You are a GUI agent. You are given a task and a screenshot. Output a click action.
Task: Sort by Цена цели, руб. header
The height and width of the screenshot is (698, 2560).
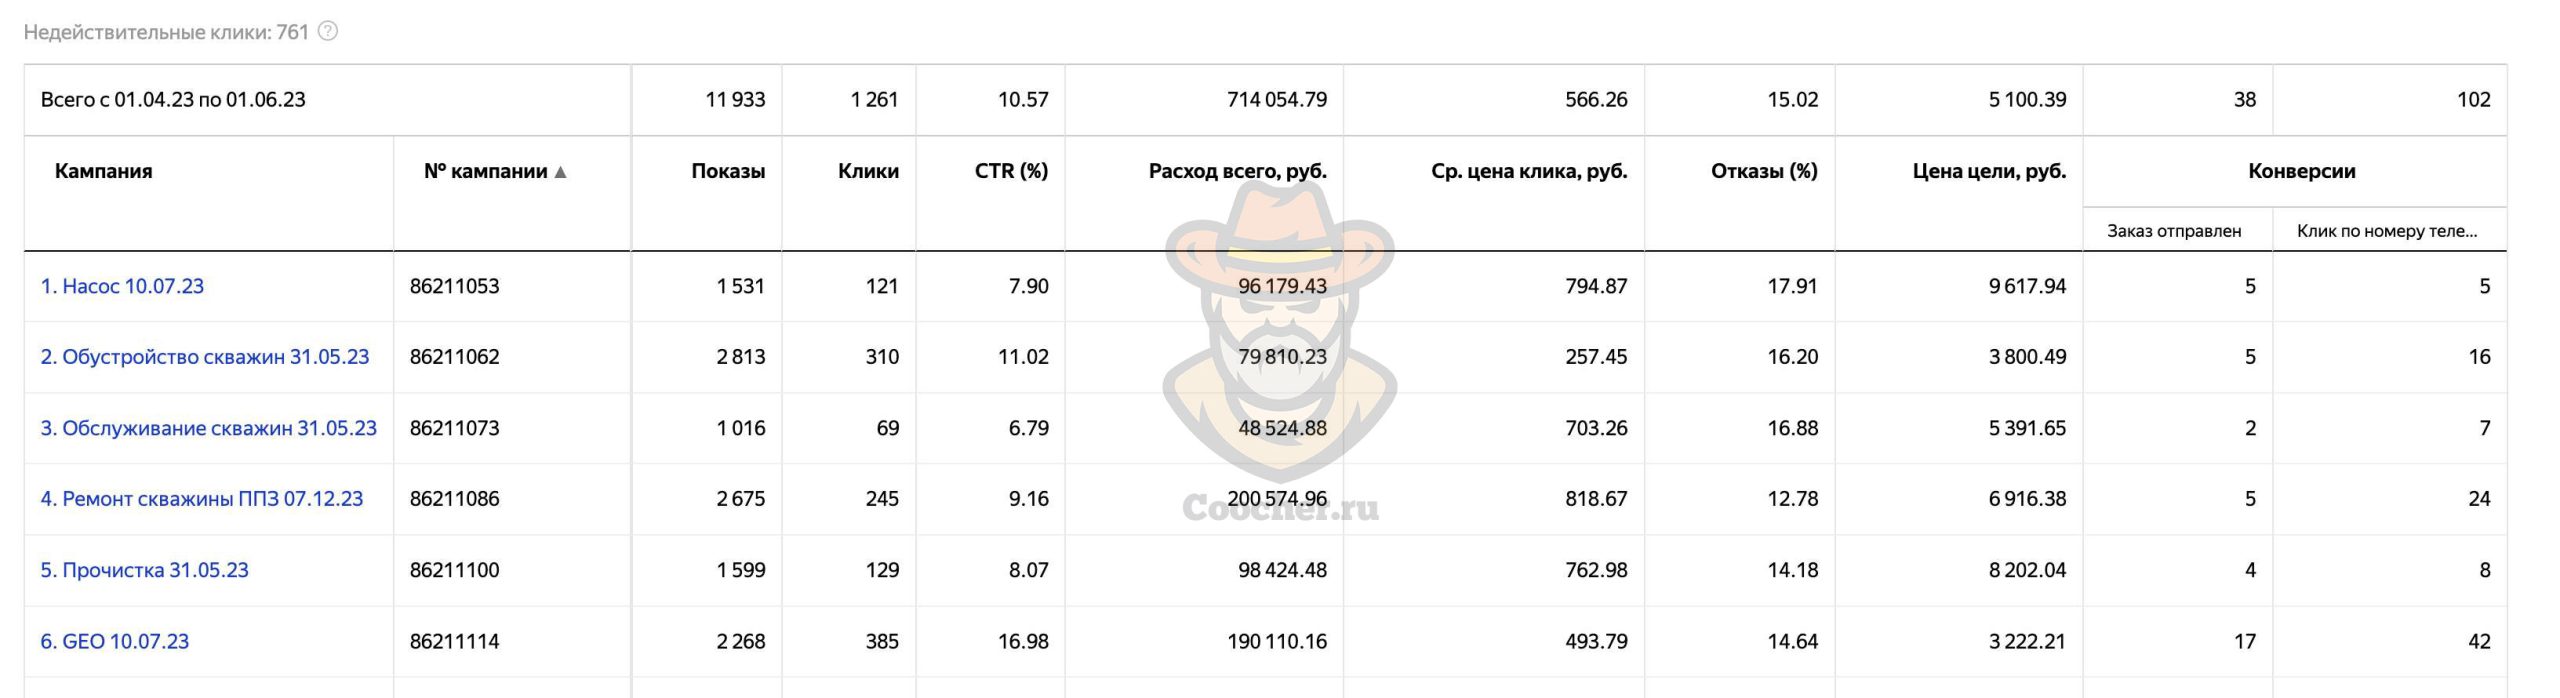coord(1988,171)
